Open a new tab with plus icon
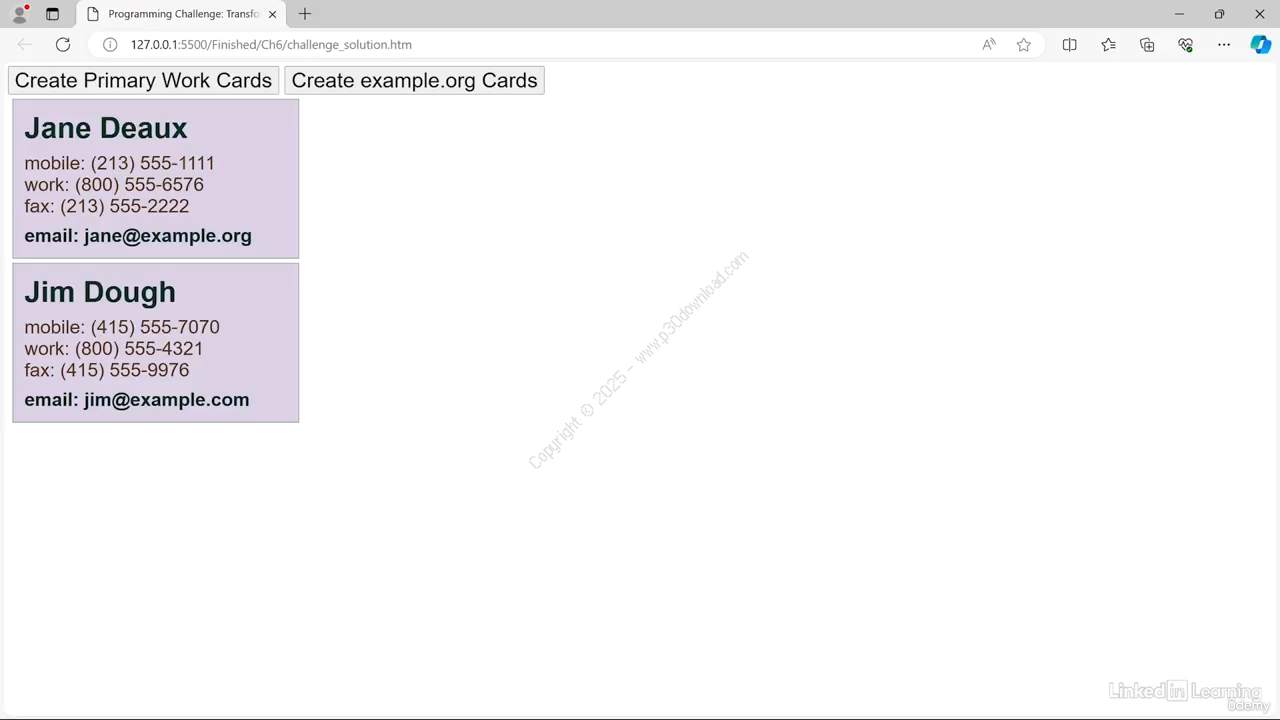The image size is (1280, 720). [x=305, y=14]
